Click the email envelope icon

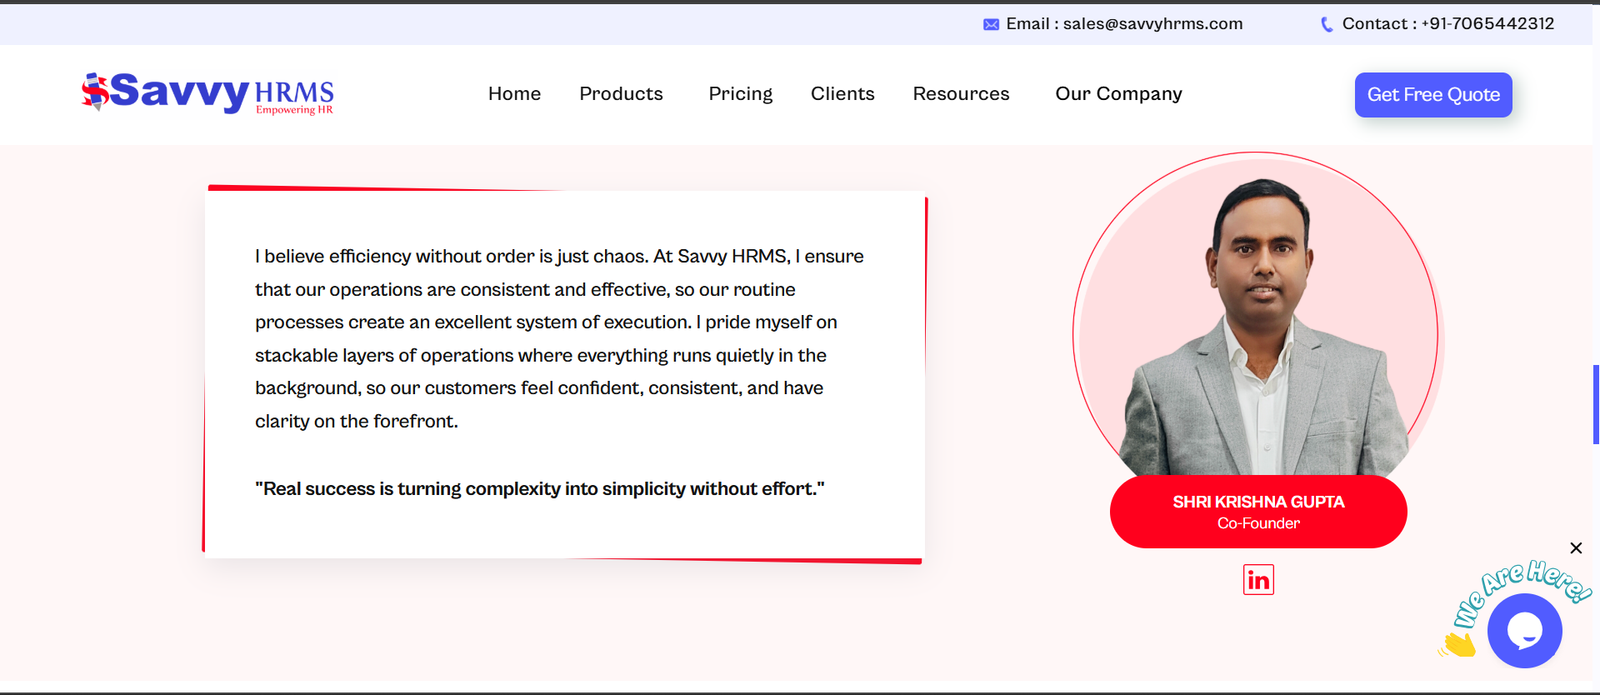(x=991, y=24)
